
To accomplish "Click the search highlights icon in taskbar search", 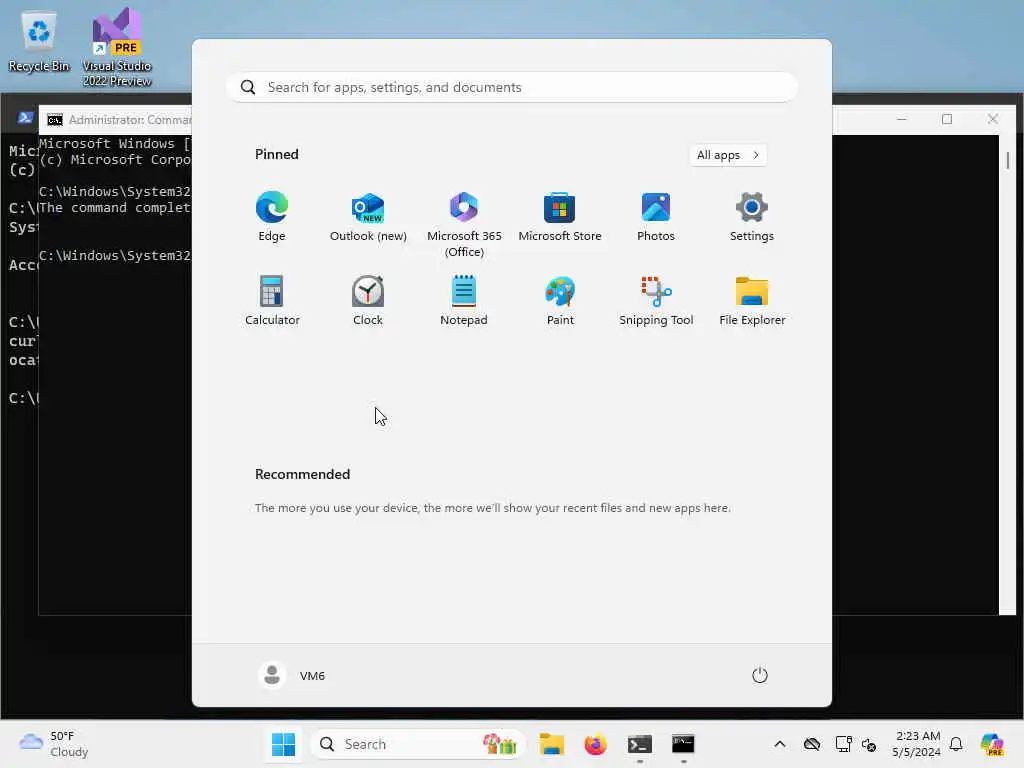I will point(500,744).
